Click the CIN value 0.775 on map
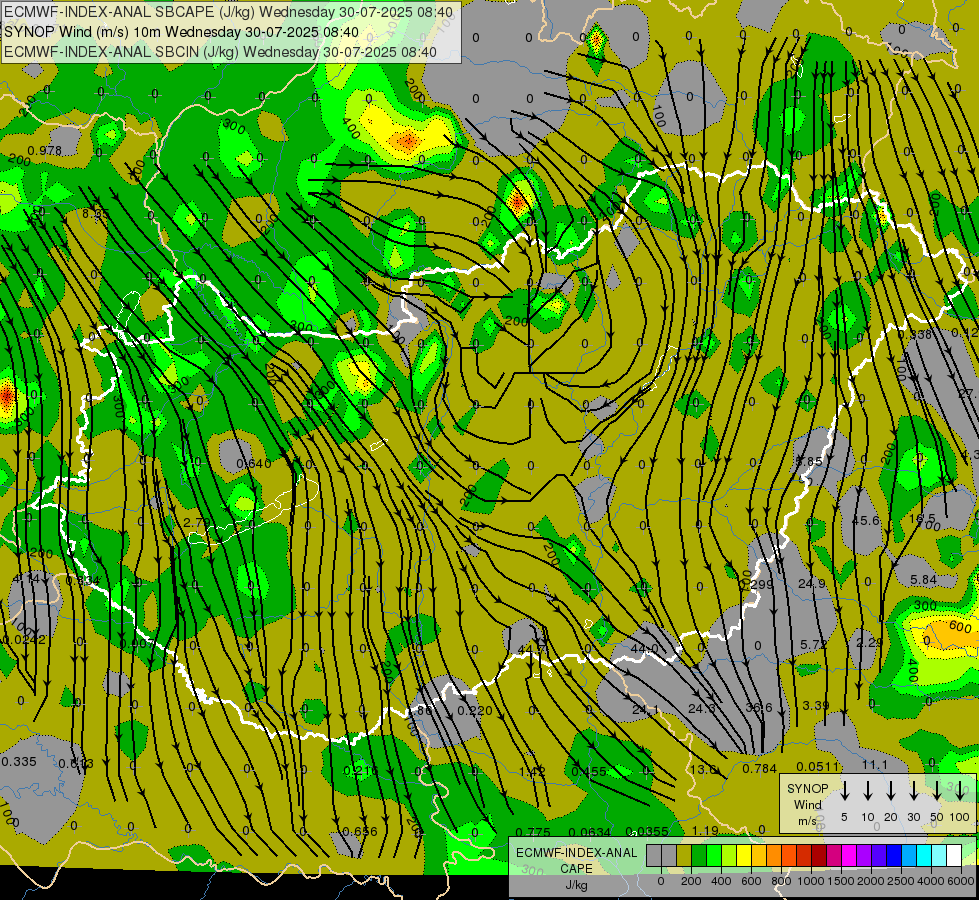Image resolution: width=979 pixels, height=900 pixels. [534, 832]
